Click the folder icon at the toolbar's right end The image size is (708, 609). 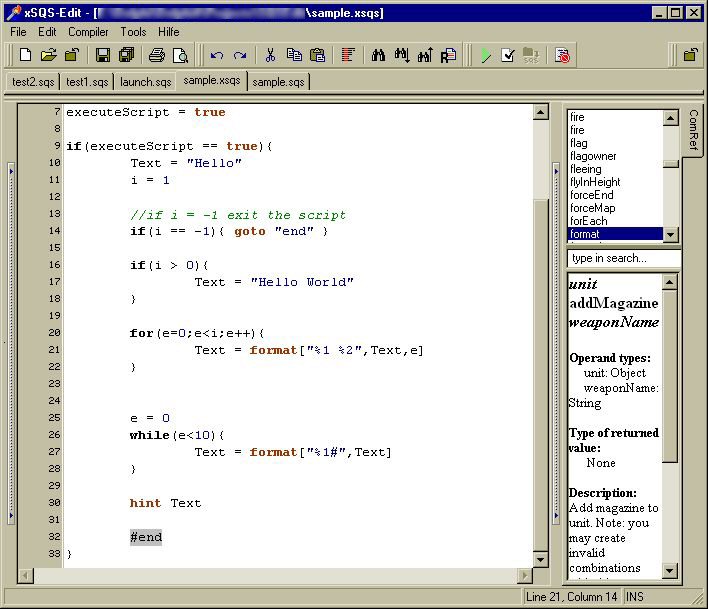(x=690, y=56)
